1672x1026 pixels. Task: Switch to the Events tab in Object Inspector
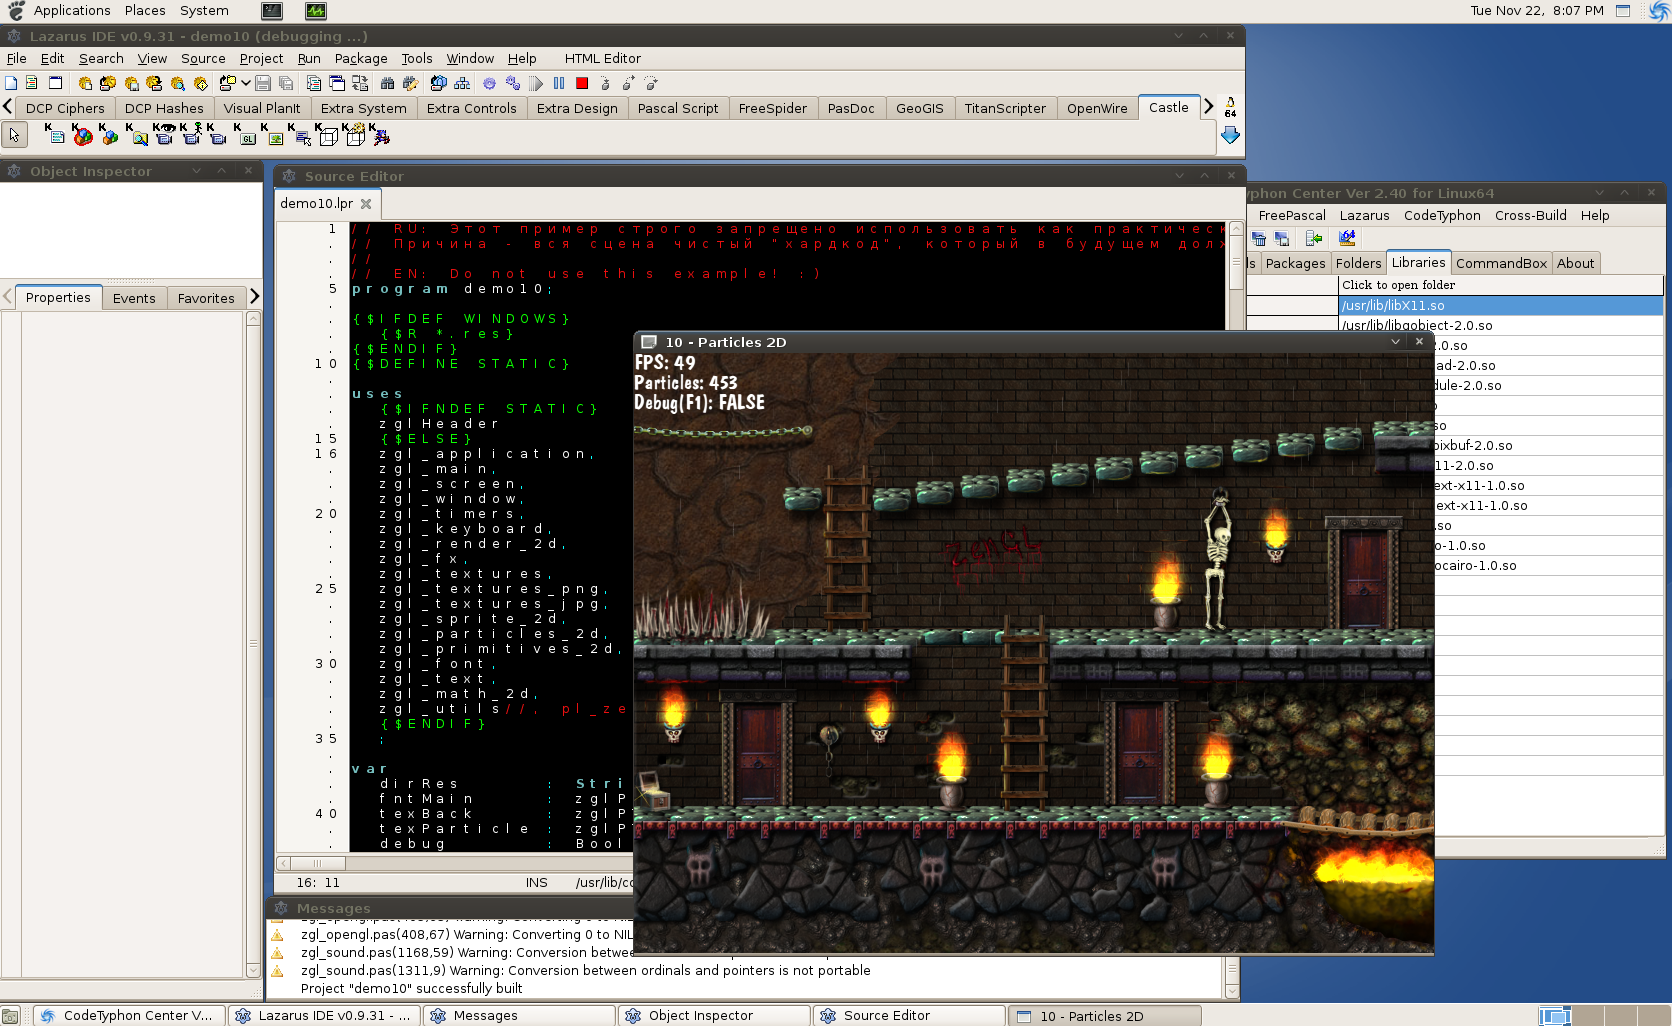pos(134,298)
